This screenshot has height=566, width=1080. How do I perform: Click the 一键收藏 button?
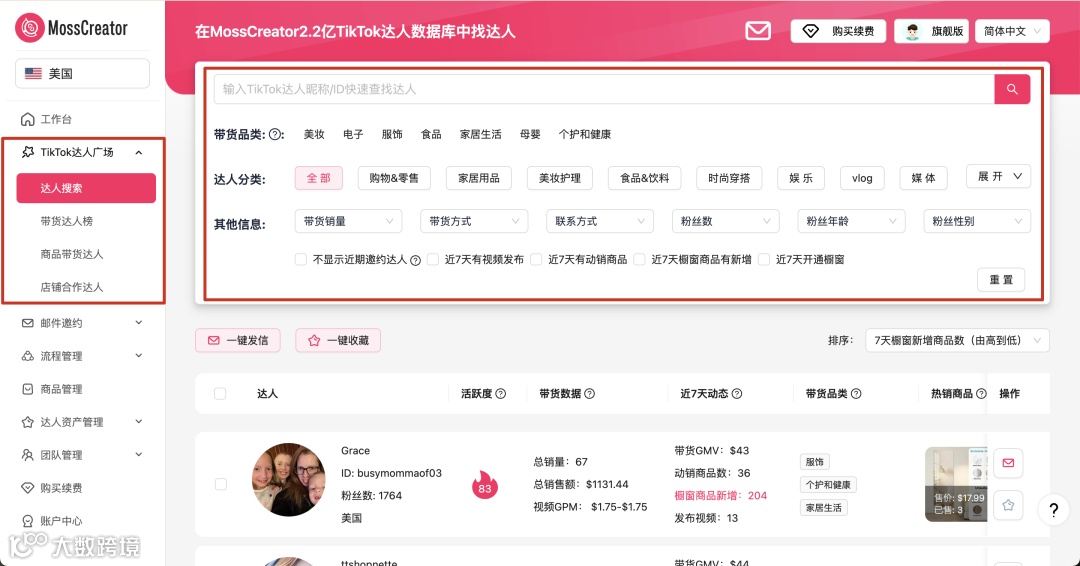[x=338, y=340]
